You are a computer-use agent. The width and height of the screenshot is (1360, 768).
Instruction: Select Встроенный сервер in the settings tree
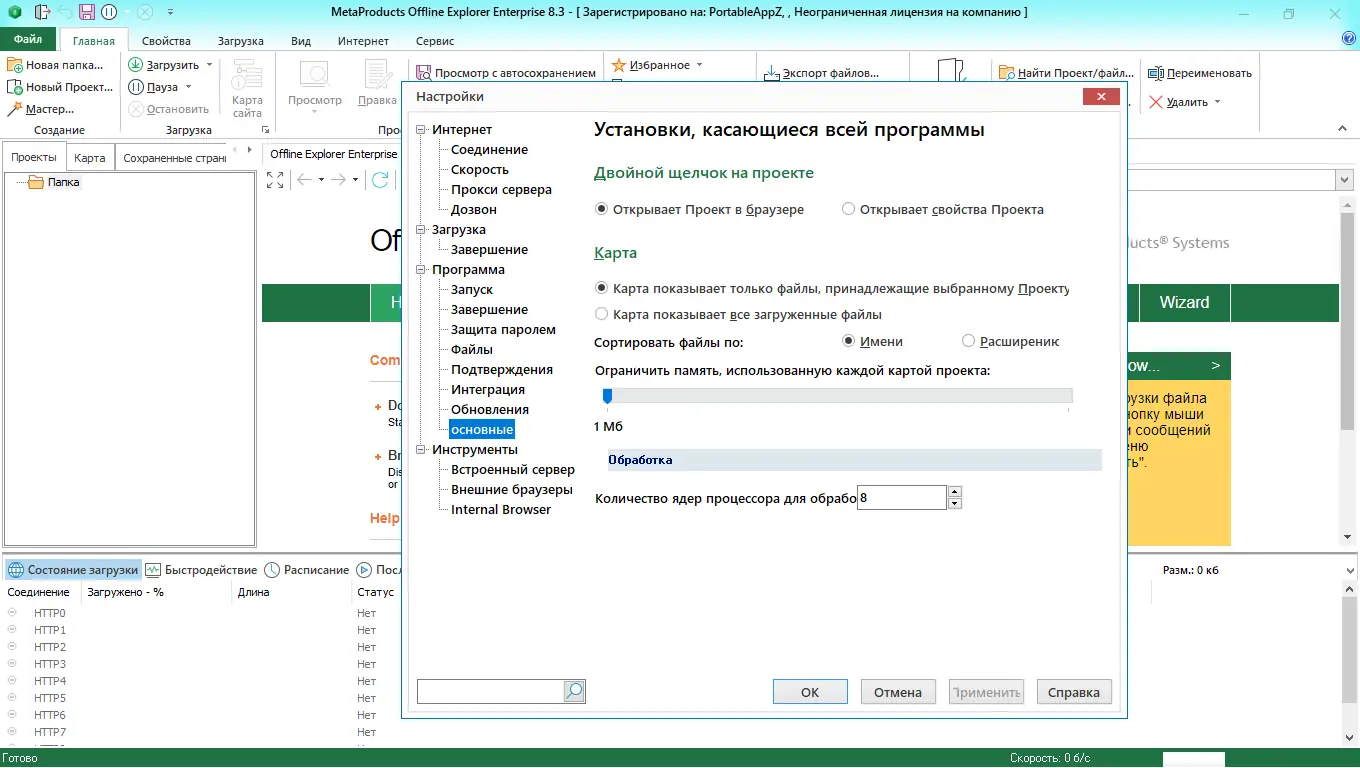[x=513, y=470]
